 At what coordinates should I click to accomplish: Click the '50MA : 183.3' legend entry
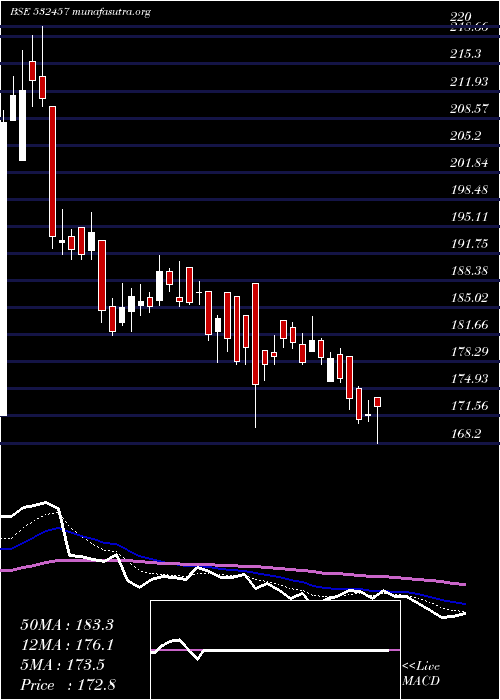(67, 625)
